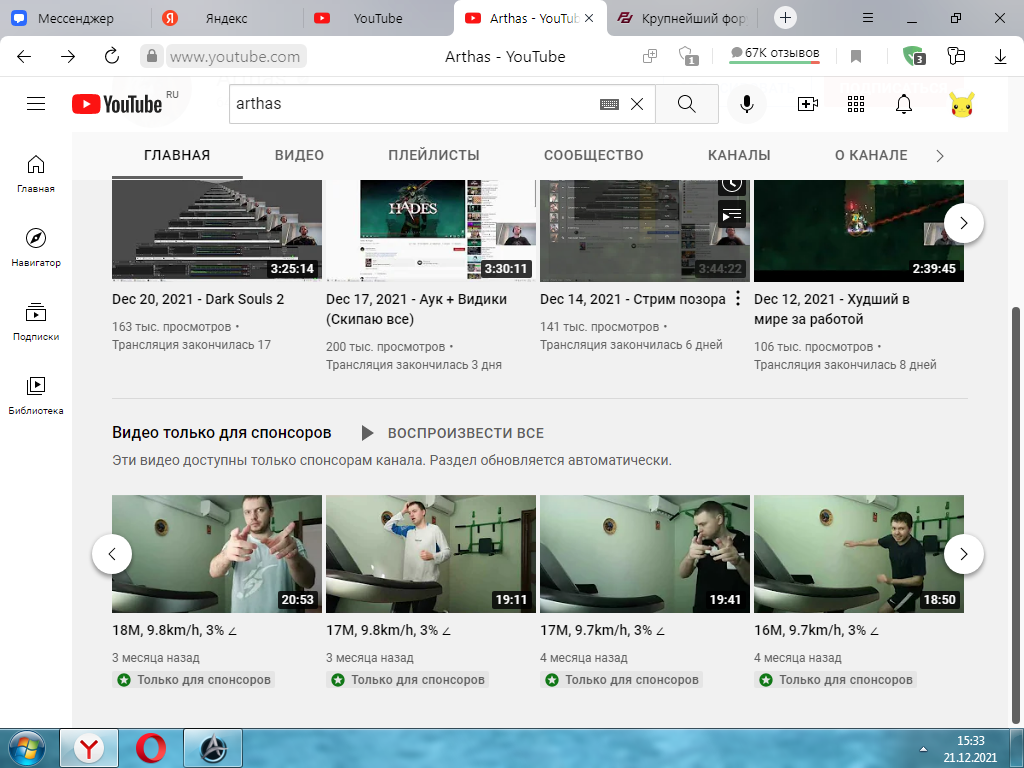The width and height of the screenshot is (1024, 768).
Task: Show previous sponsor-only videos with left arrow
Action: click(x=112, y=553)
